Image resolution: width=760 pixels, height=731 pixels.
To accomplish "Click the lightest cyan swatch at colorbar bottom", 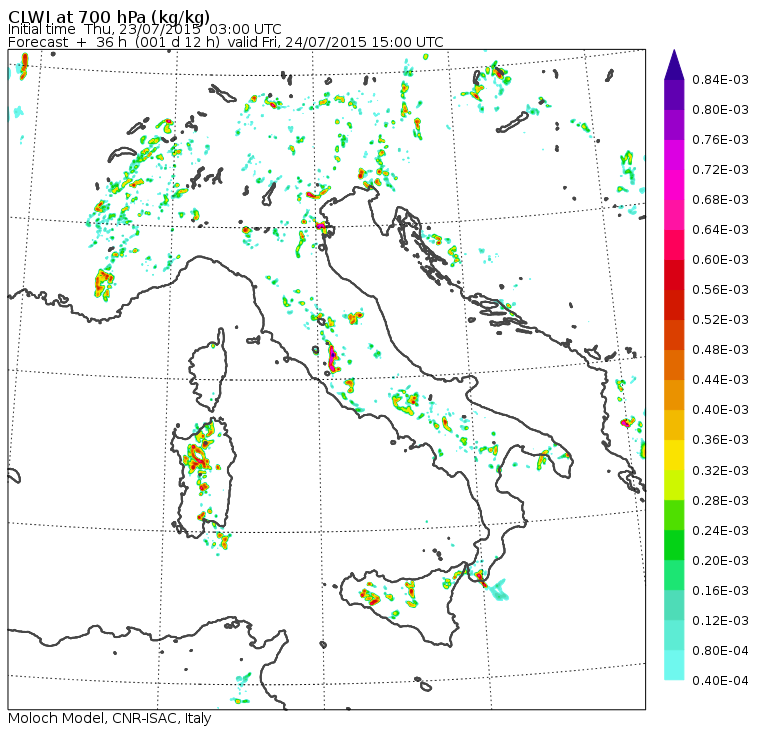I will click(x=674, y=666).
